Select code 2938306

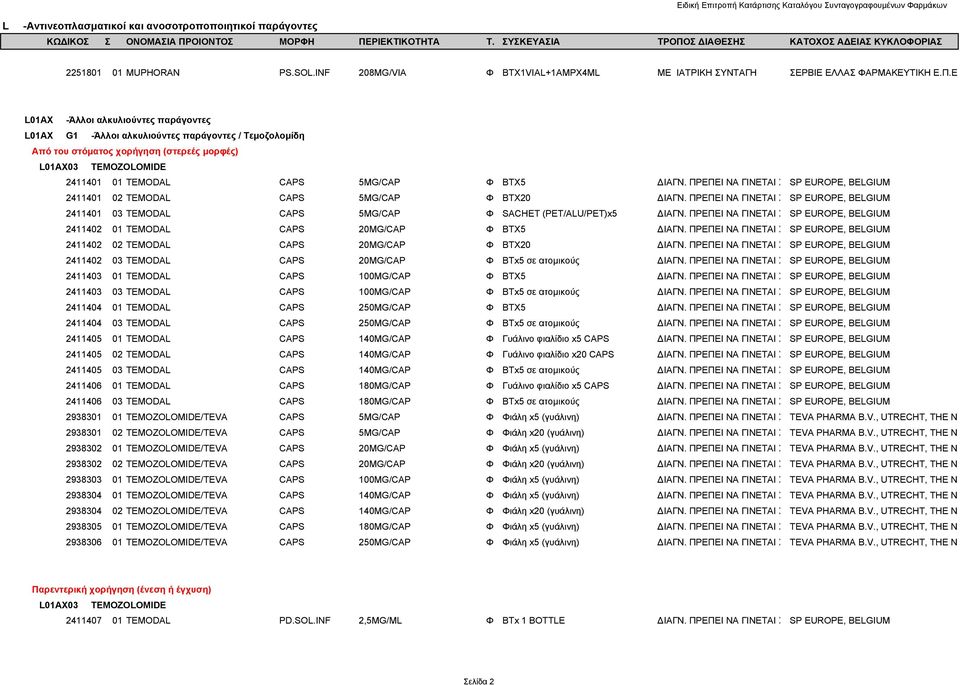83,542
